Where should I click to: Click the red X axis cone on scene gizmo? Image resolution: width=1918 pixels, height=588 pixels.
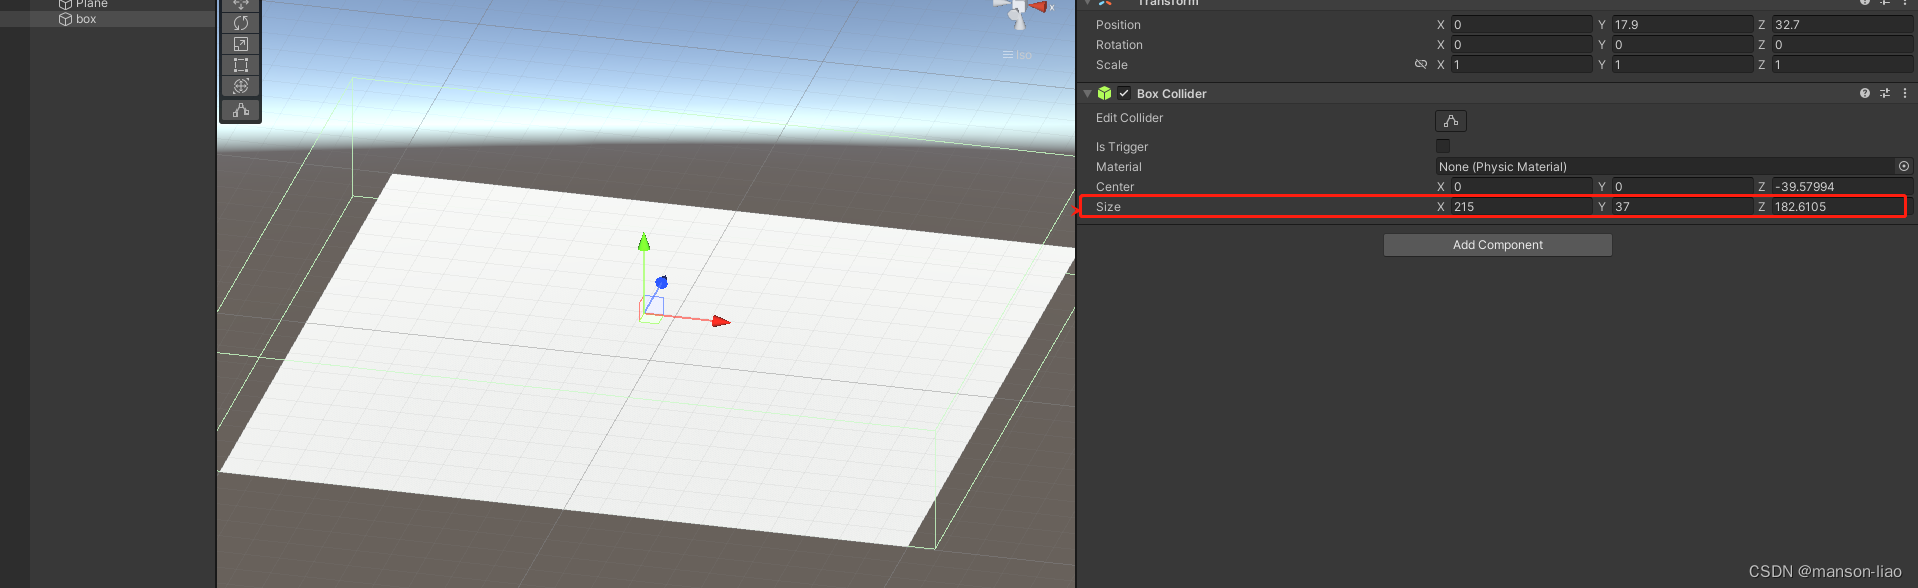click(x=1038, y=7)
